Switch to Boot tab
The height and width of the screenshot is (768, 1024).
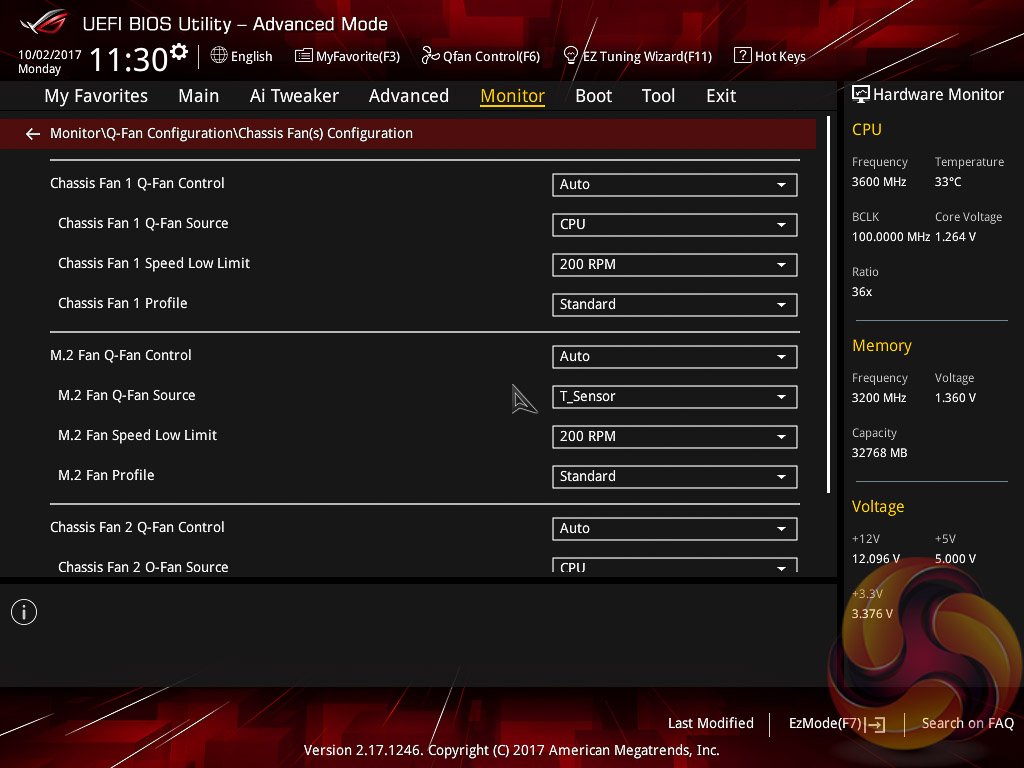594,96
